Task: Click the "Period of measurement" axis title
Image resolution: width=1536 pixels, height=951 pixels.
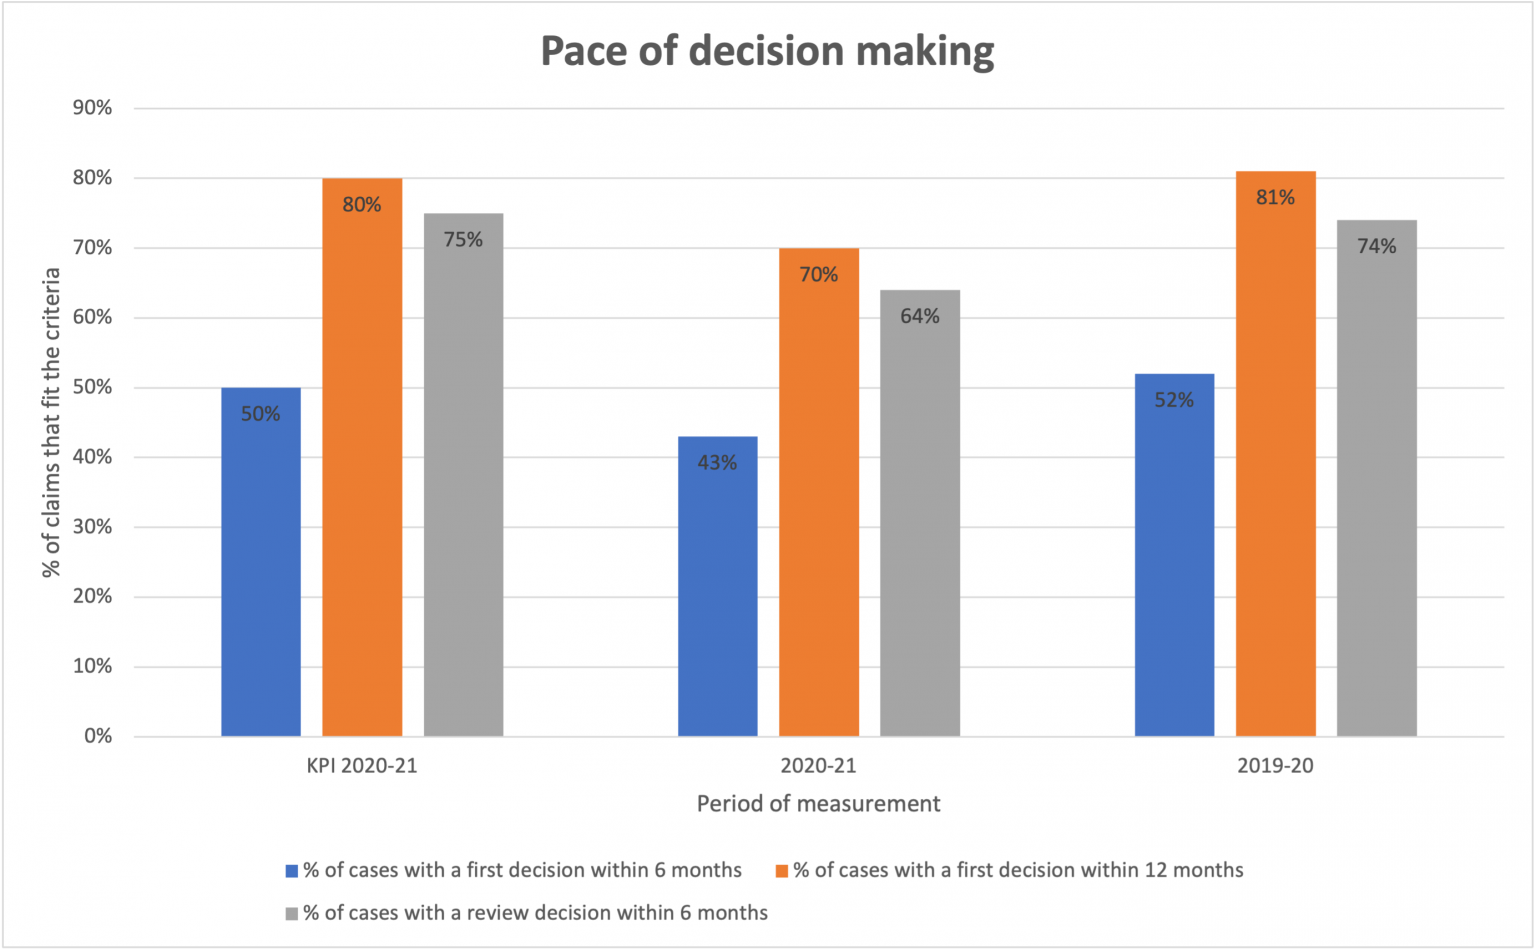Action: pos(818,804)
